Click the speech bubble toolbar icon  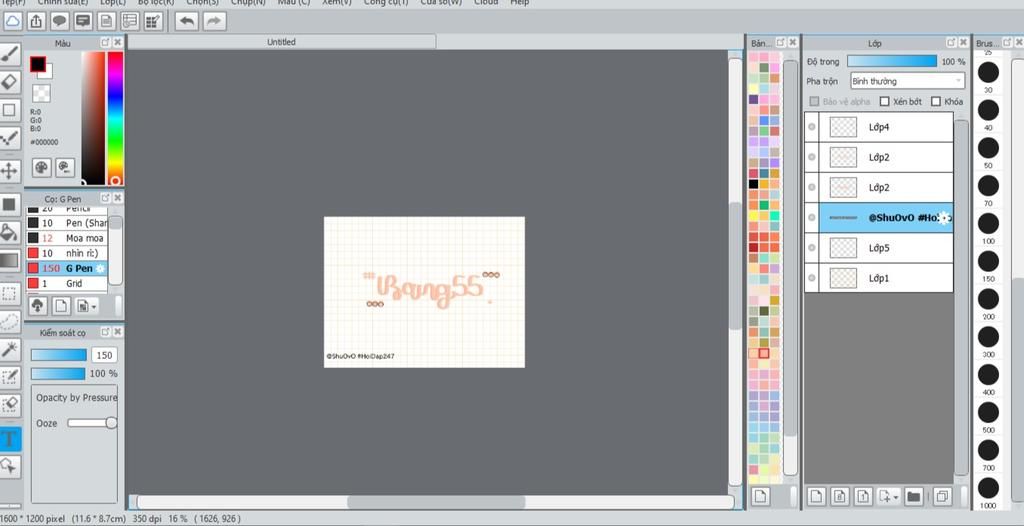[x=59, y=22]
